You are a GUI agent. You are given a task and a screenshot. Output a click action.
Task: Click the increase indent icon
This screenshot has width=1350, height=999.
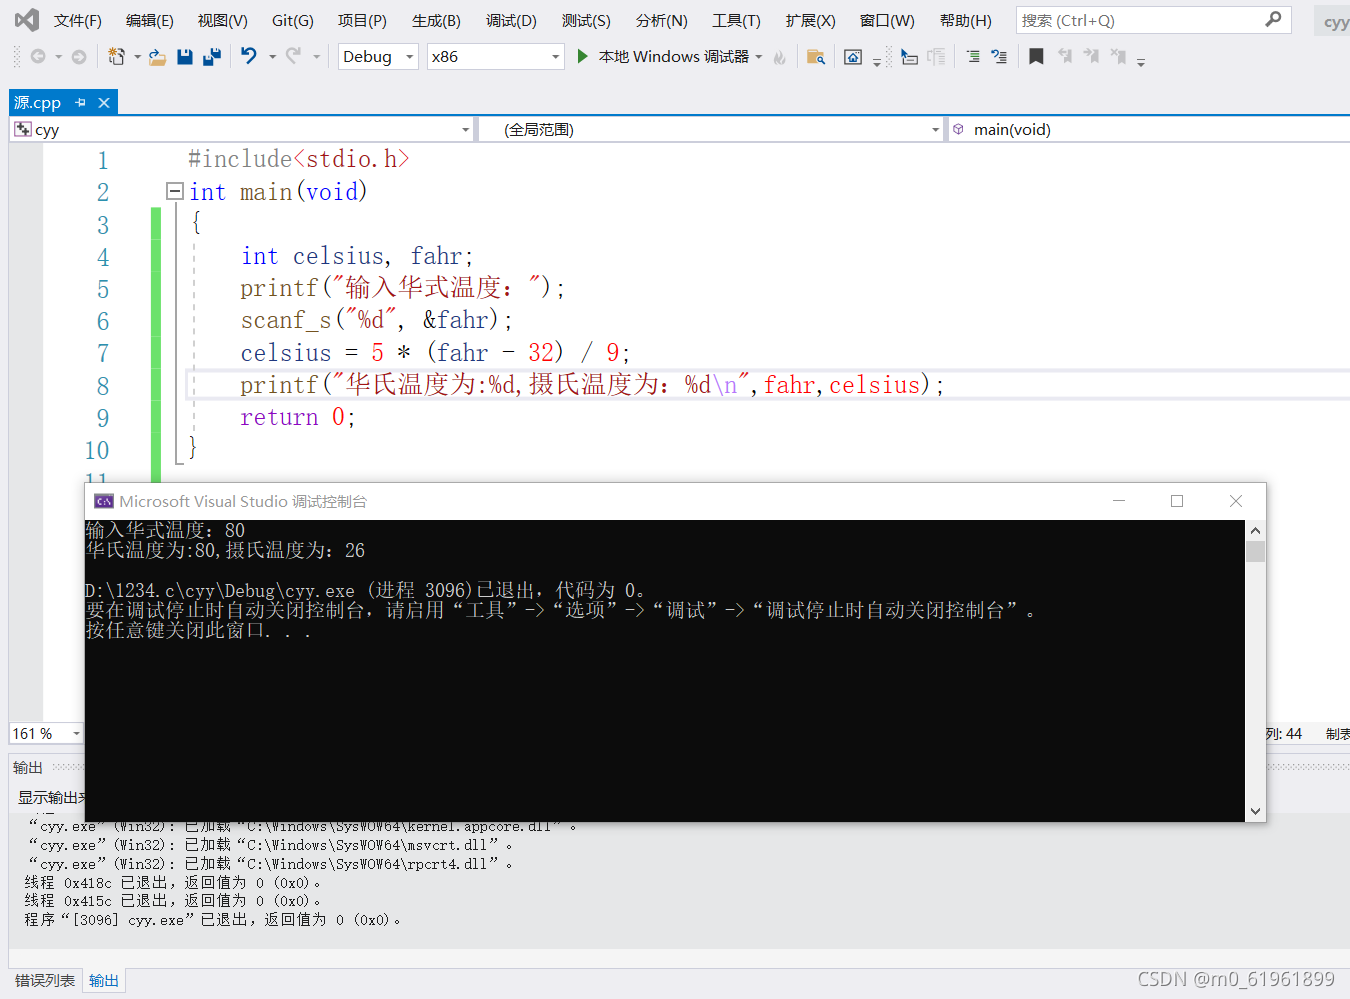click(x=973, y=57)
